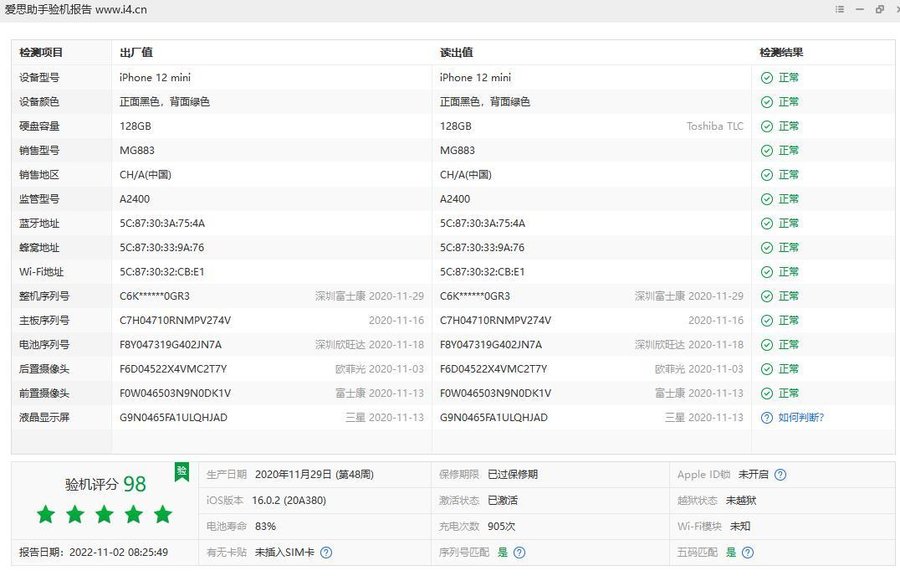Click the help icon beside 序列号匹配 是
Screen dimensions: 900x576
(x=519, y=552)
